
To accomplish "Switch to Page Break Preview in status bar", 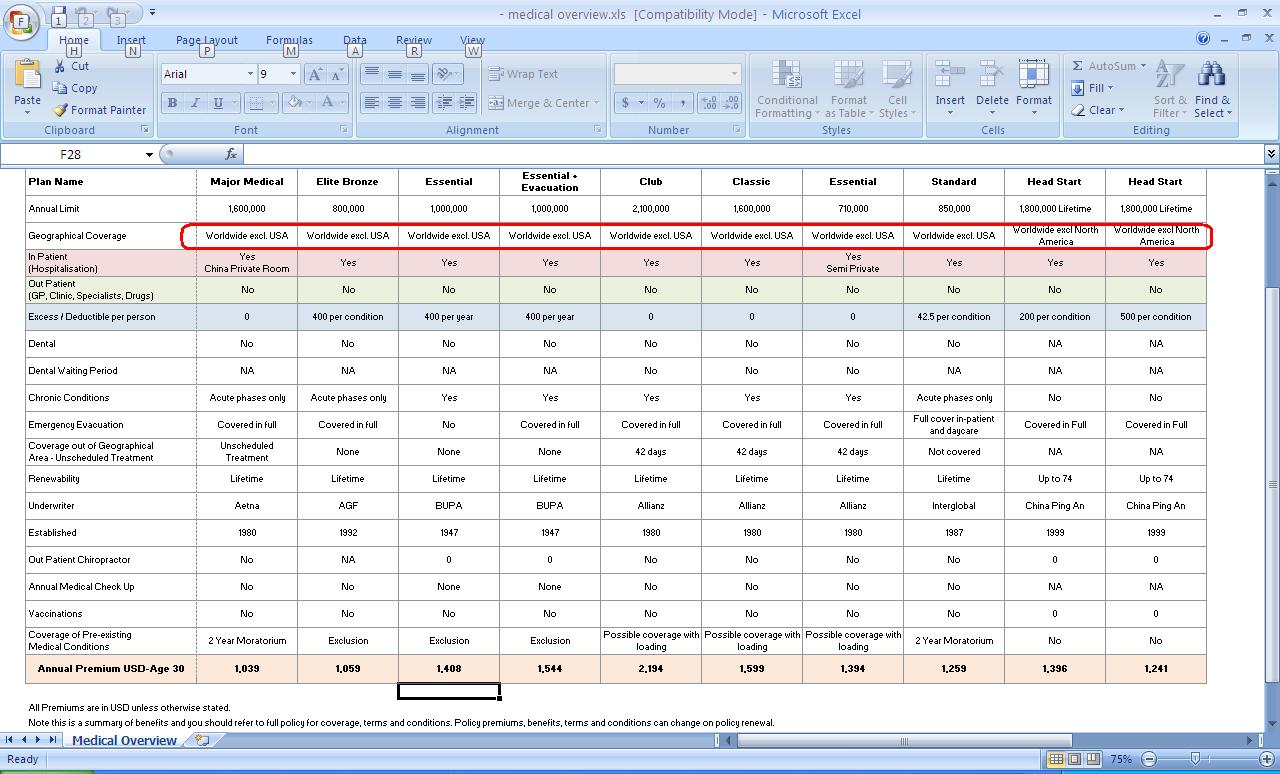I will click(x=1093, y=759).
